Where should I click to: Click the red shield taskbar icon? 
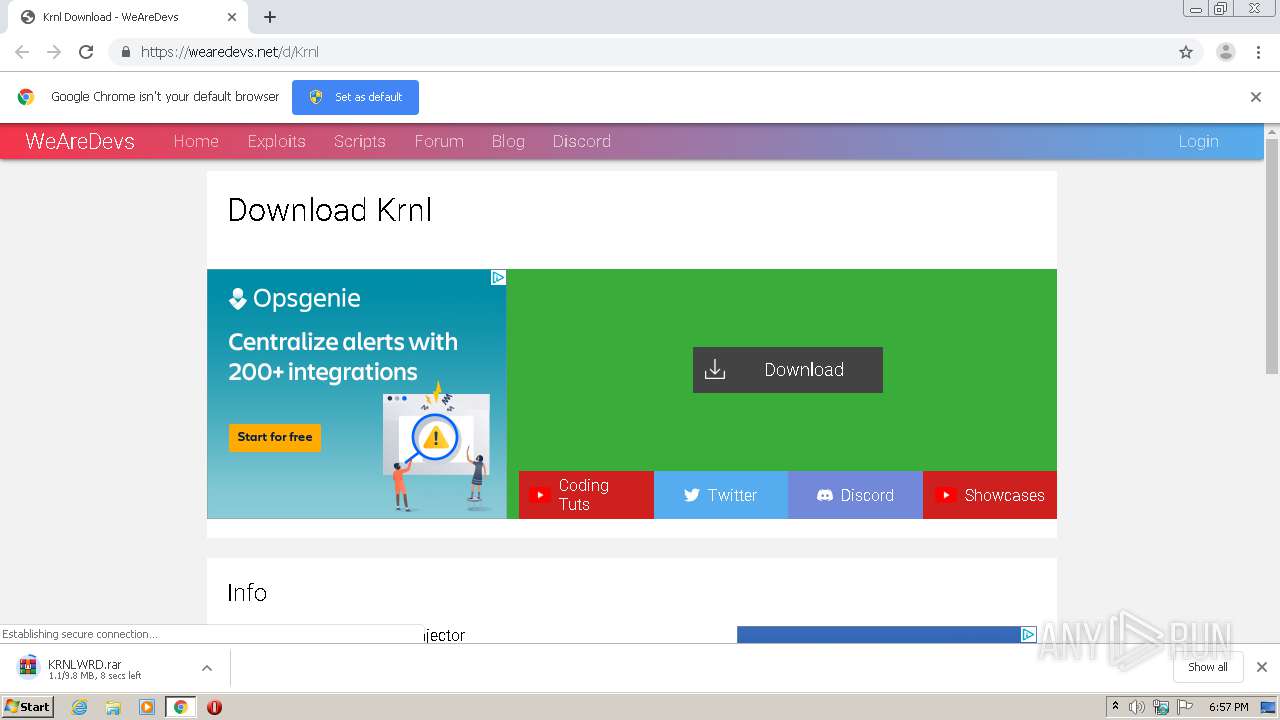click(x=214, y=707)
